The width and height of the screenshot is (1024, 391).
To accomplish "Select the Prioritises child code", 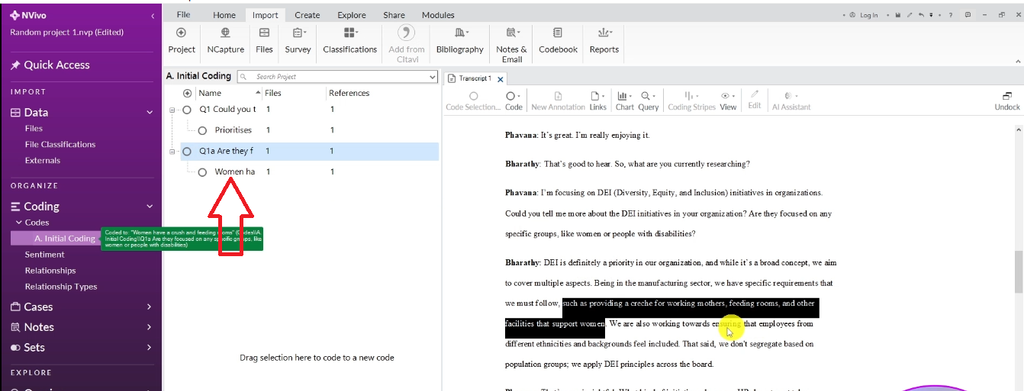I will point(233,130).
